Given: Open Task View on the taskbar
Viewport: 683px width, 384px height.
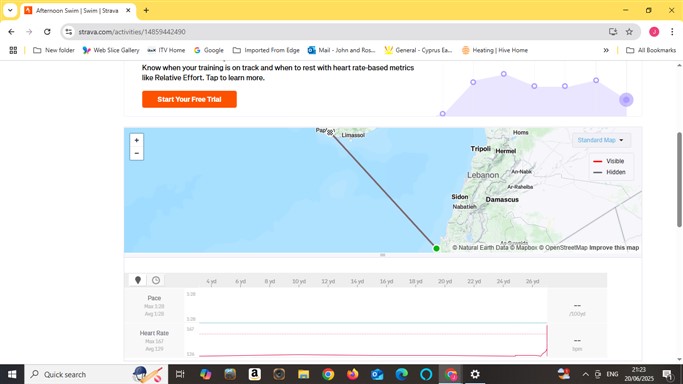Looking at the screenshot, I should coord(180,374).
